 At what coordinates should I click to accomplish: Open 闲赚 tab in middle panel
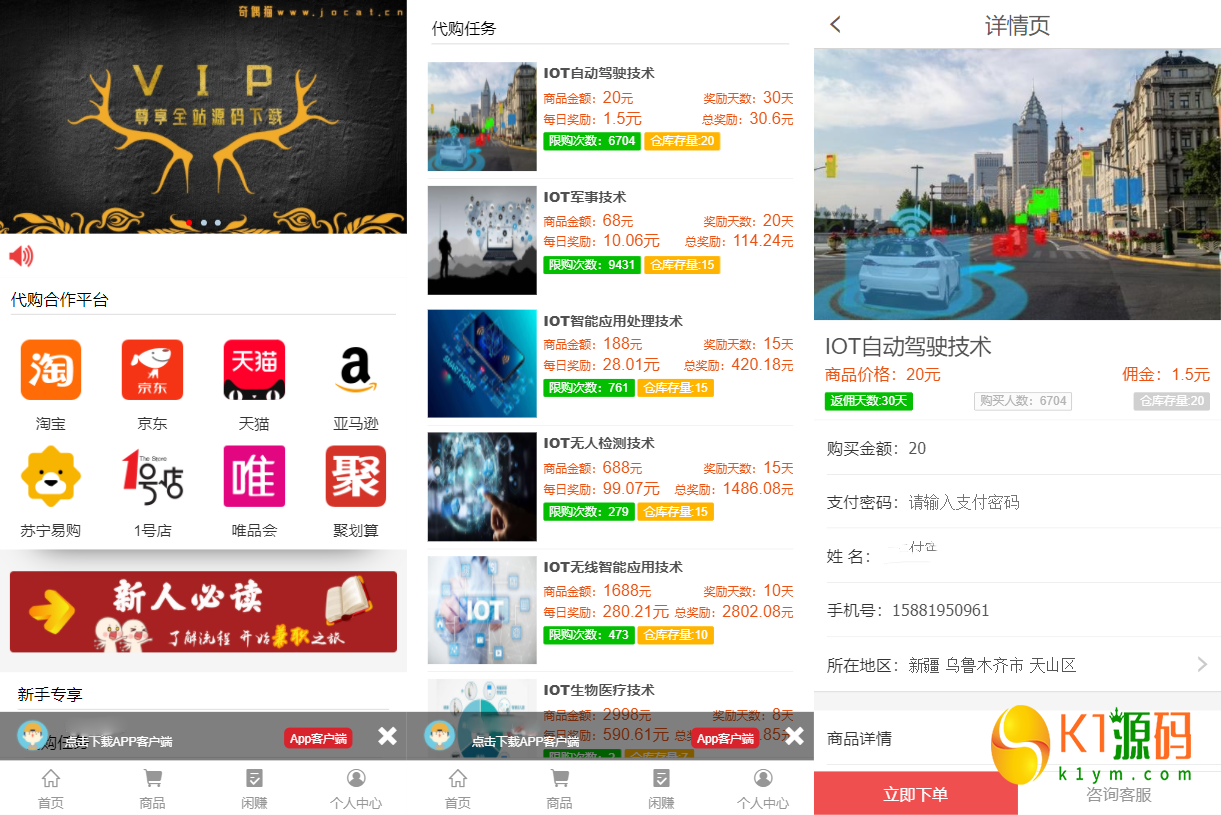coord(661,789)
